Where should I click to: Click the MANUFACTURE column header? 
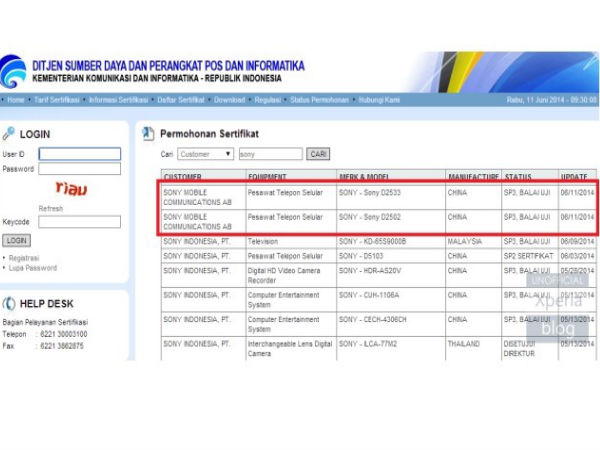tap(473, 177)
